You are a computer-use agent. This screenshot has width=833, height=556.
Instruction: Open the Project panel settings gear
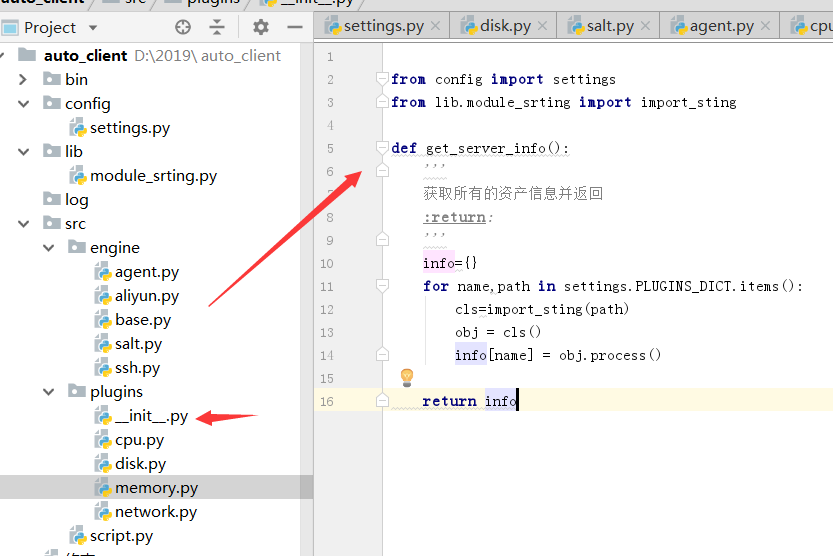pyautogui.click(x=260, y=27)
